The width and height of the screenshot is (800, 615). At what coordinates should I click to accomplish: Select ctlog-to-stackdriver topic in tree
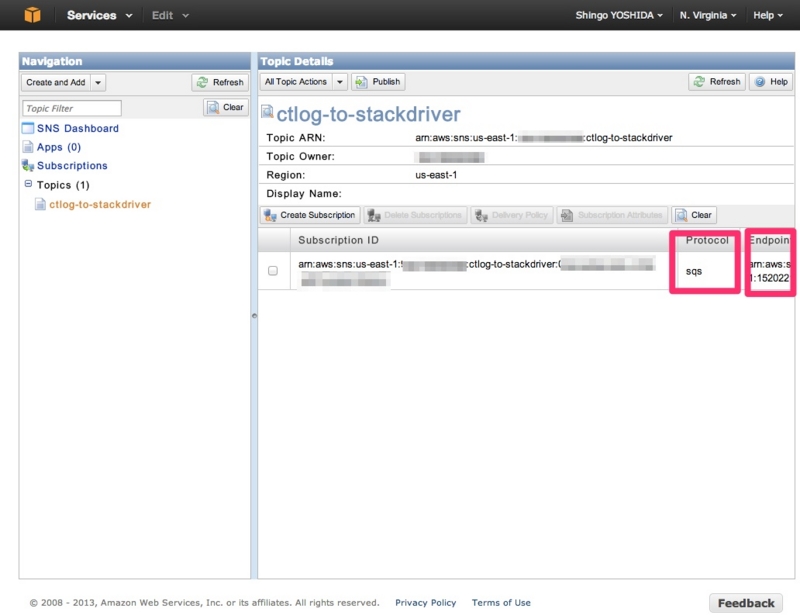coord(100,204)
